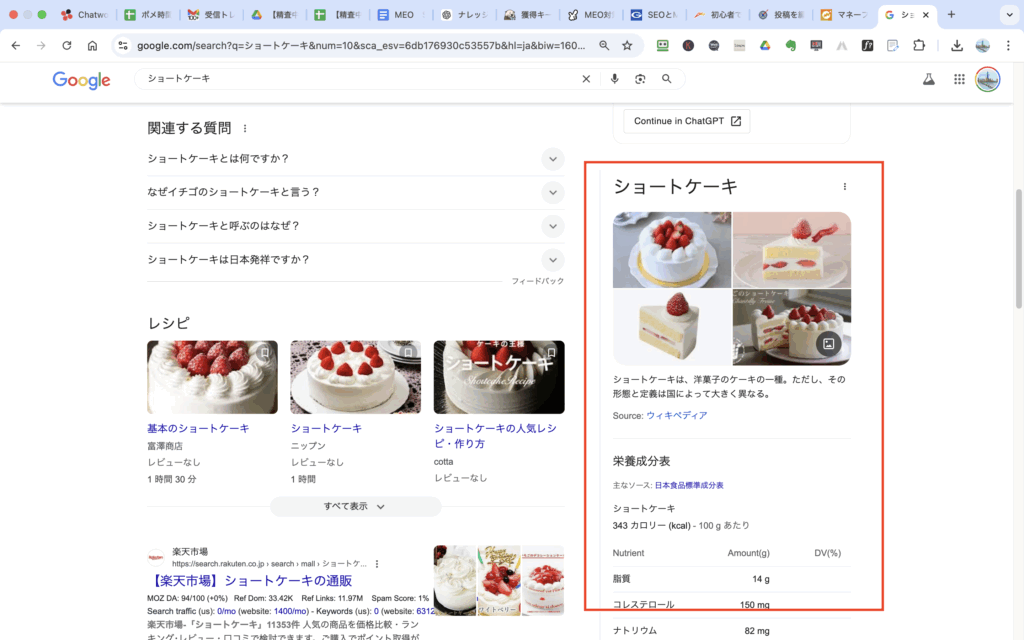This screenshot has width=1024, height=640.
Task: Show Chrome downloads
Action: coord(957,46)
